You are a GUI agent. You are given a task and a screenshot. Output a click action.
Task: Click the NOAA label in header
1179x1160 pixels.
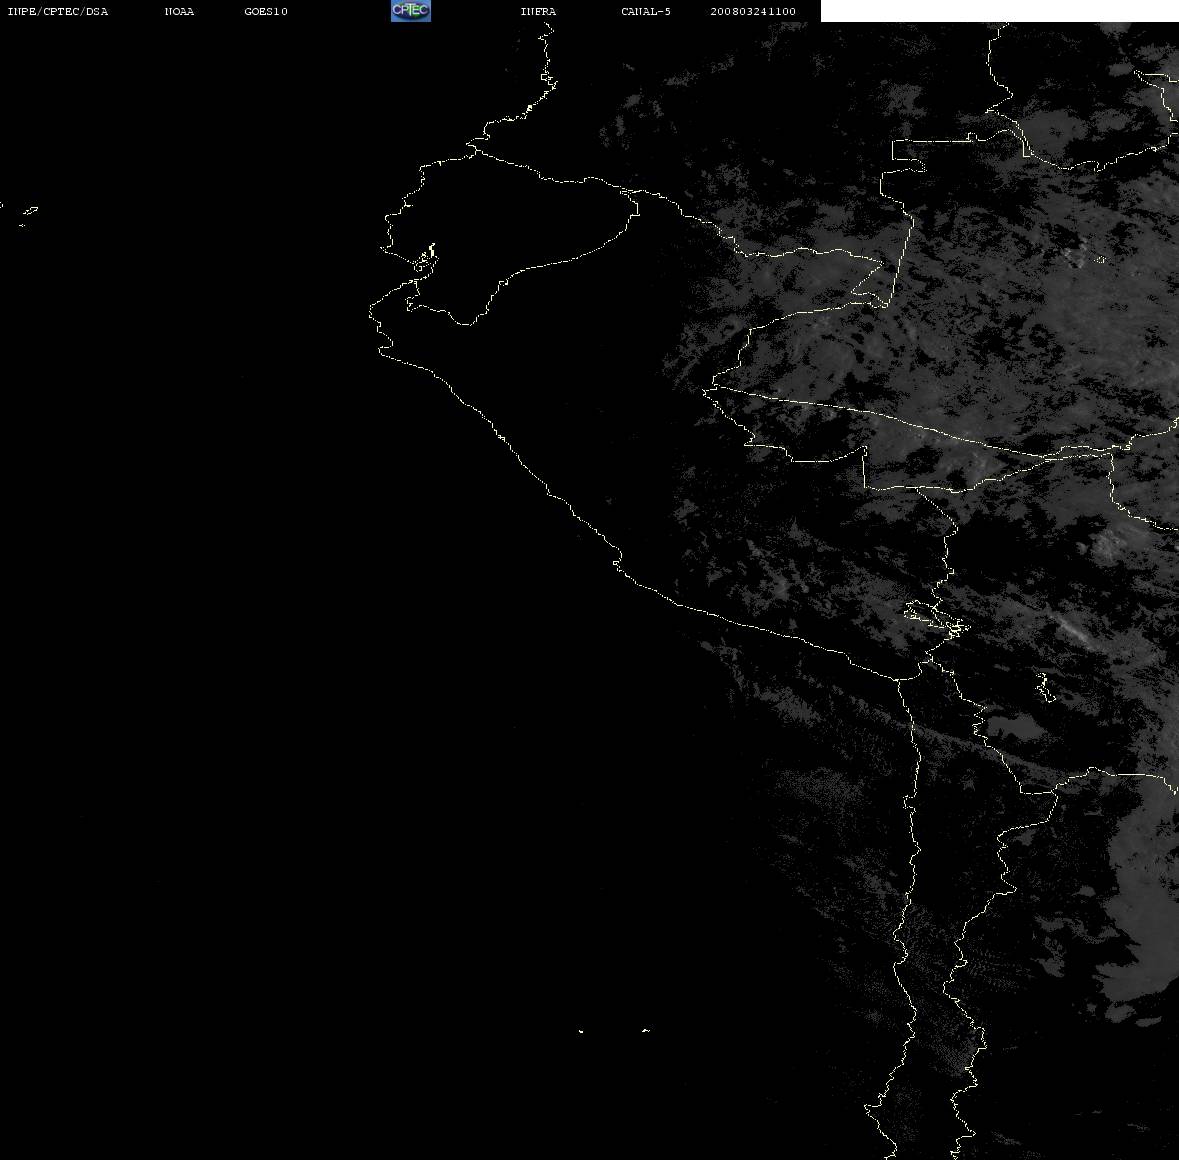pyautogui.click(x=179, y=11)
